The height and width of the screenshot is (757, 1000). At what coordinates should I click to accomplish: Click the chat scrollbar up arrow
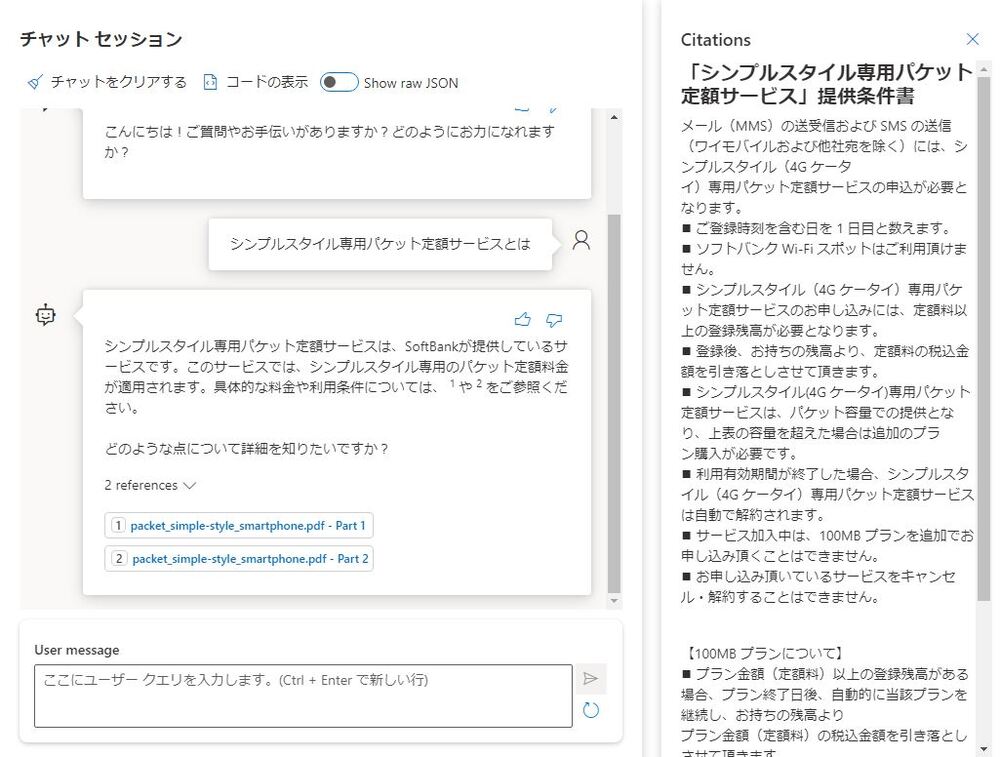pyautogui.click(x=614, y=116)
